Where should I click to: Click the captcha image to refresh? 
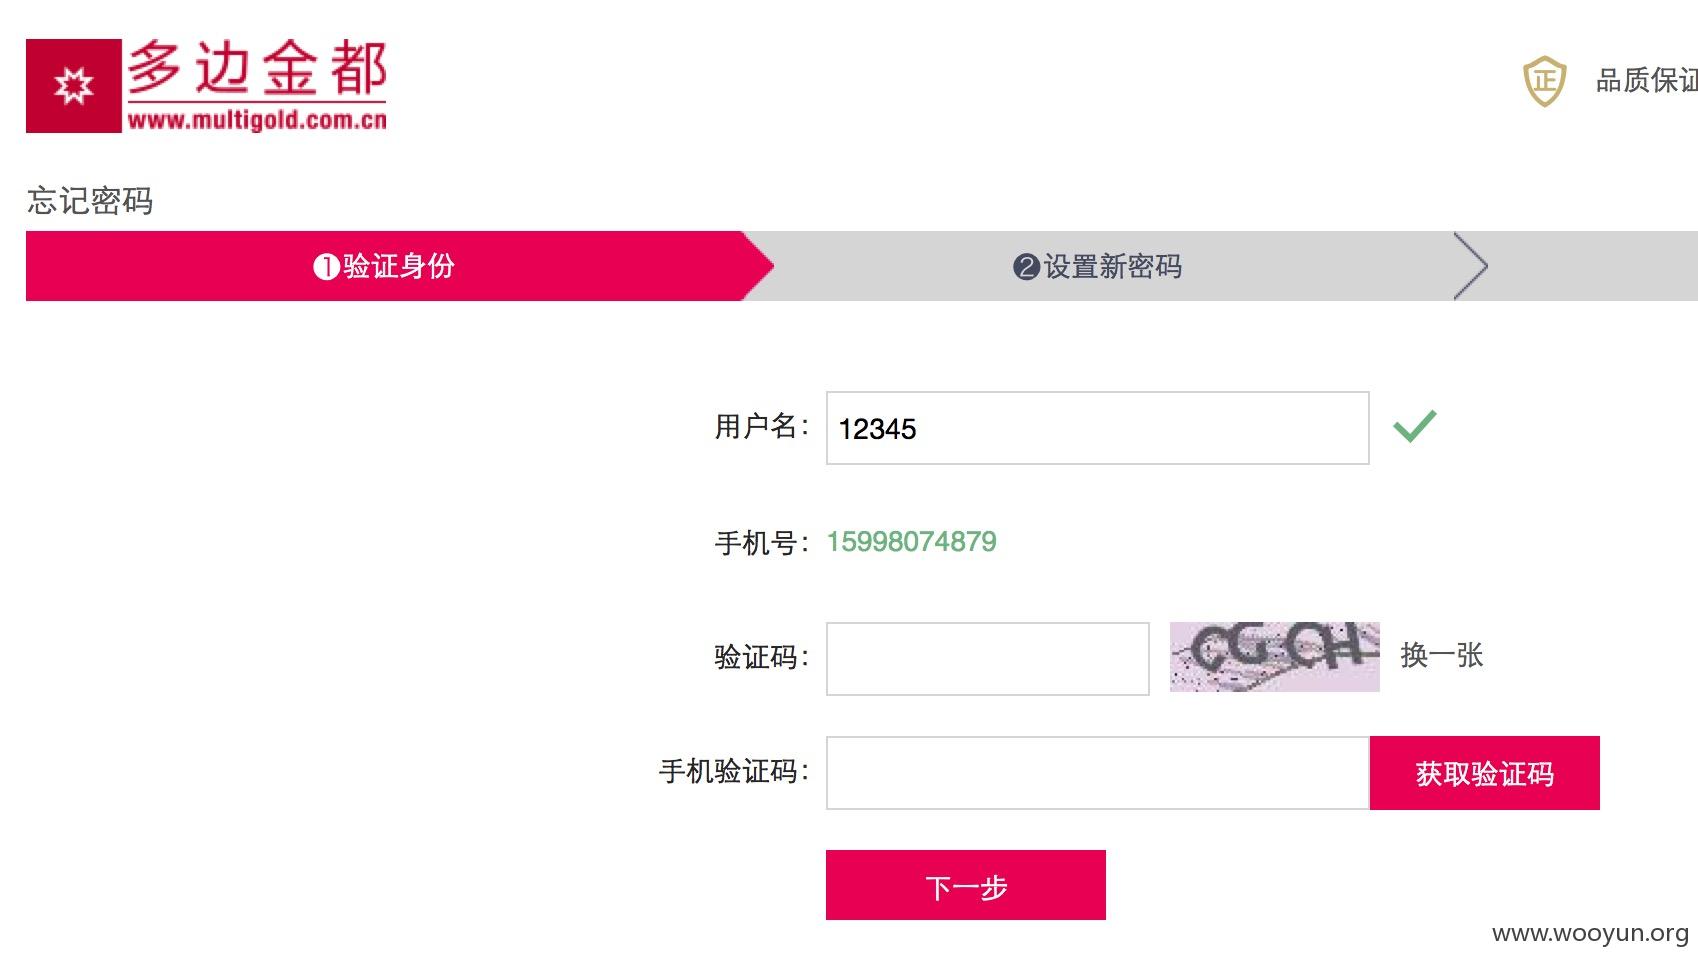1274,657
